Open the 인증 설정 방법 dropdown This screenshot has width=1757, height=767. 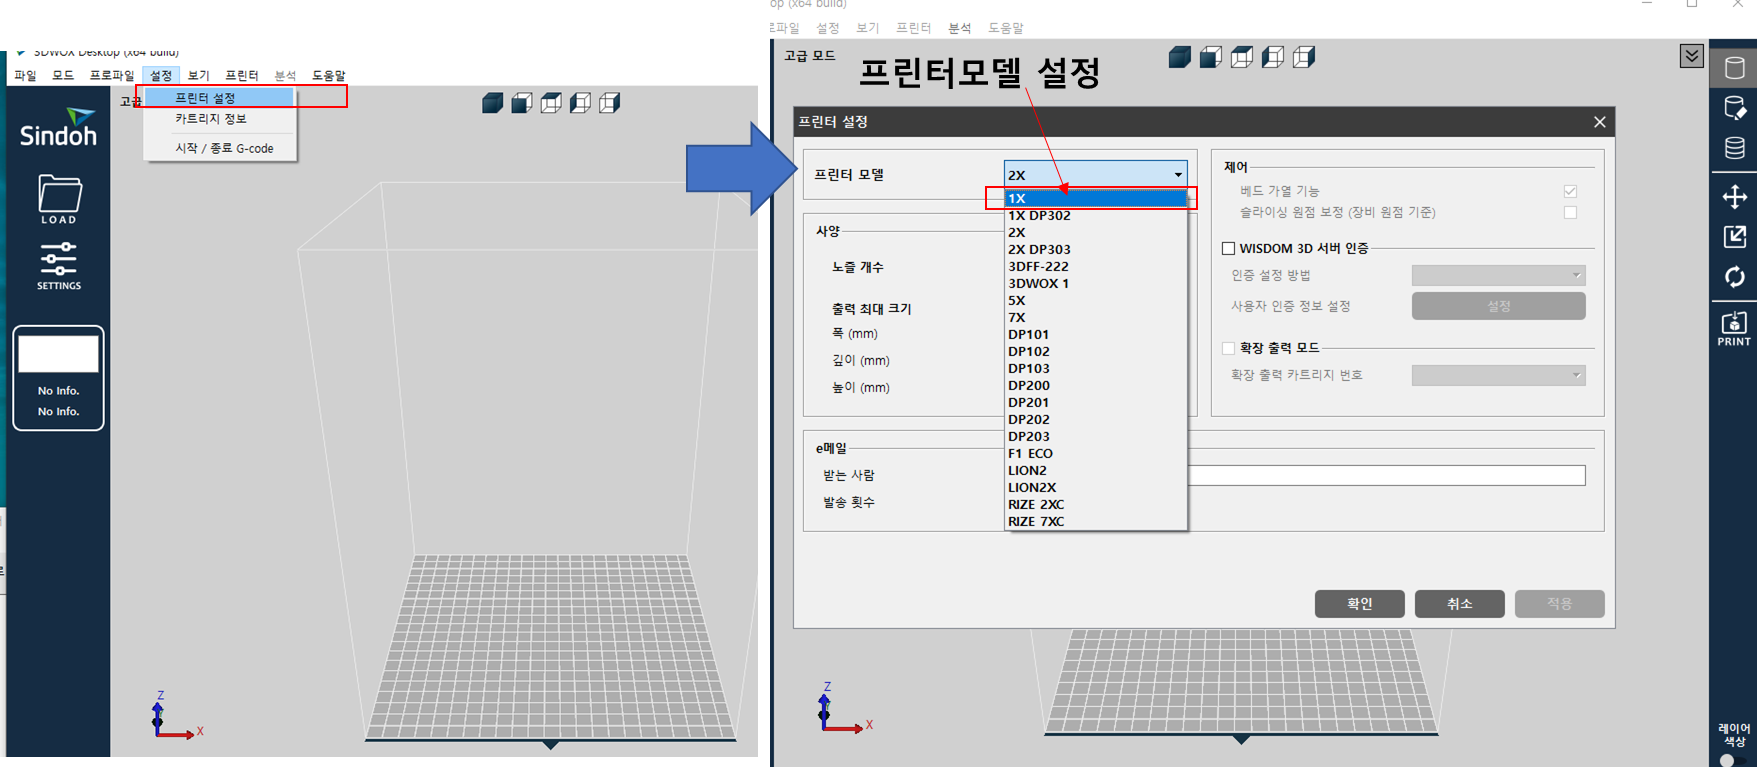(1498, 275)
